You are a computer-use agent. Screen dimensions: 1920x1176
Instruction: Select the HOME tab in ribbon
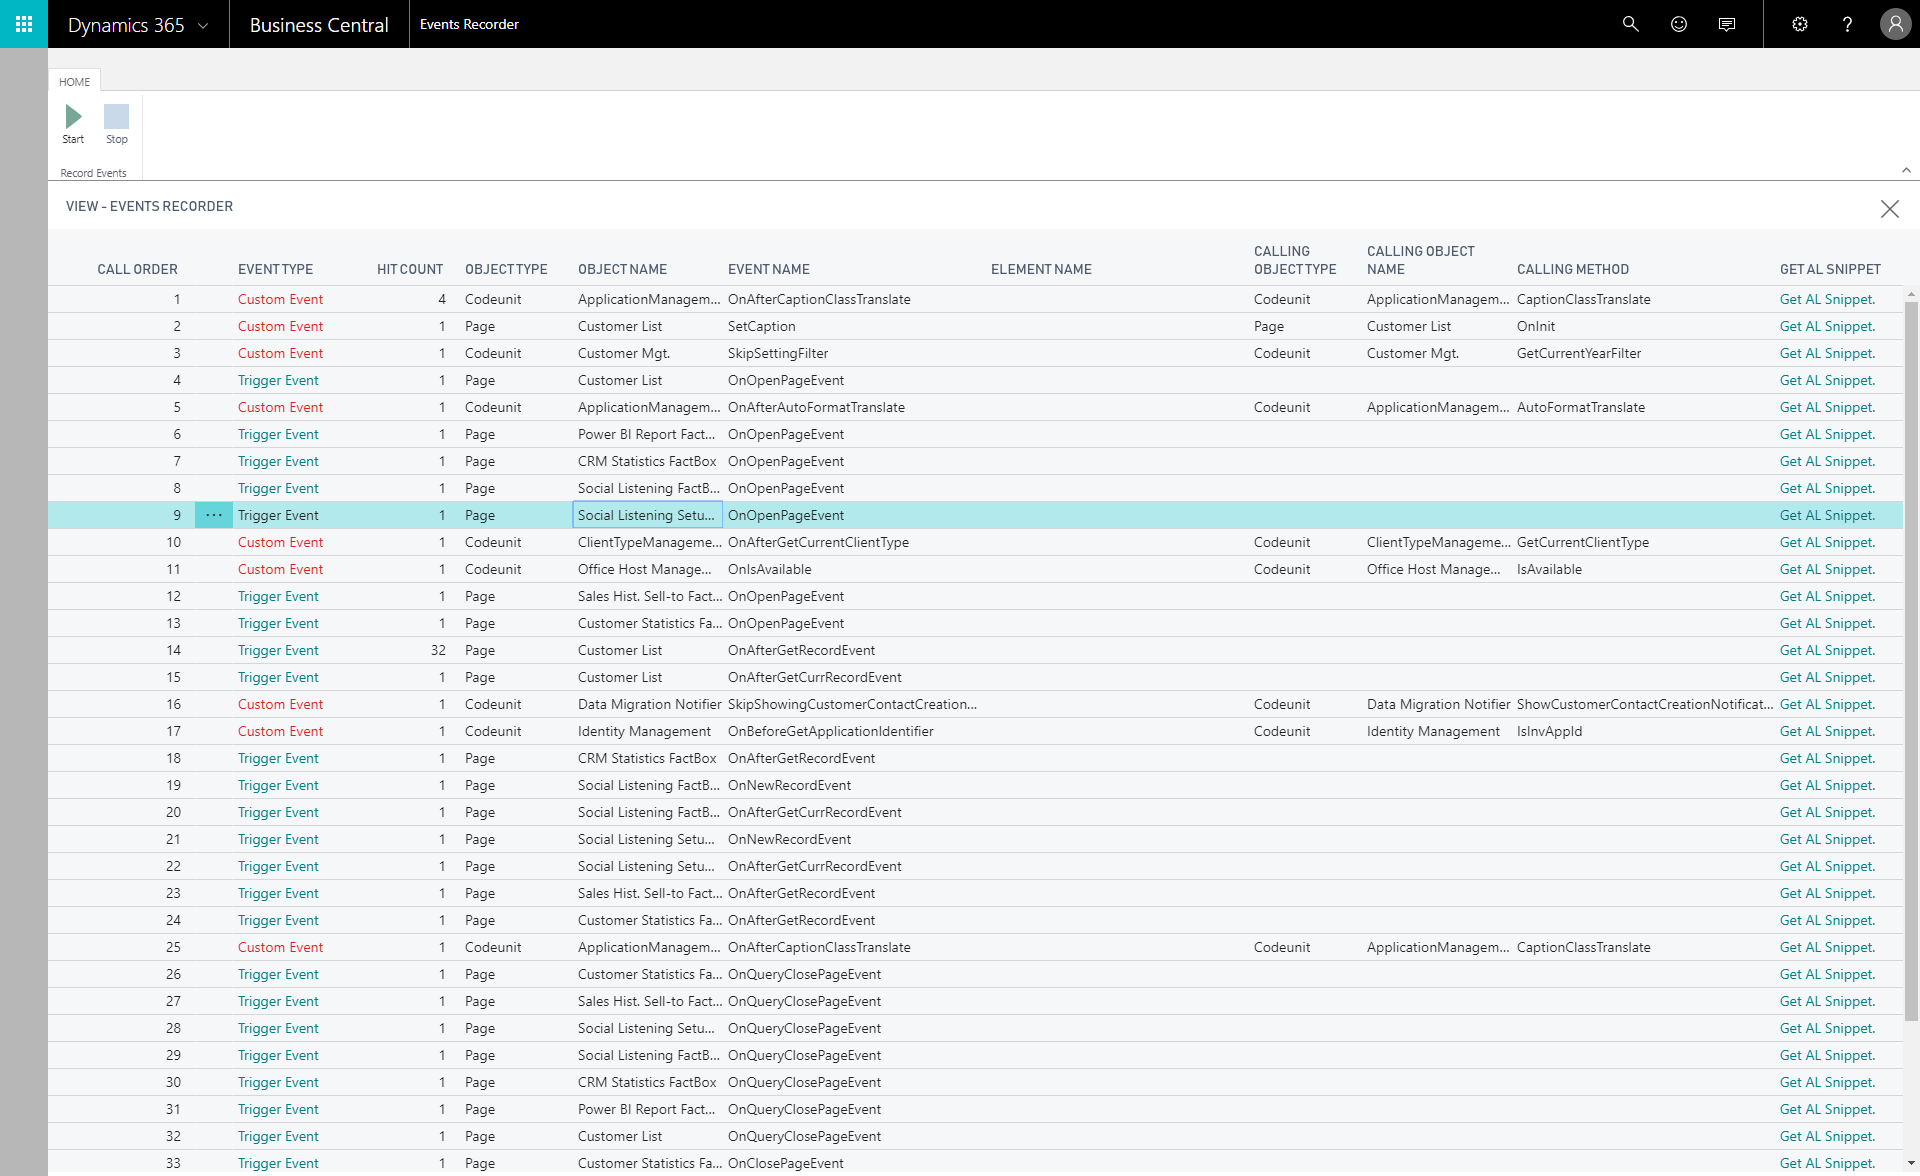pyautogui.click(x=74, y=79)
